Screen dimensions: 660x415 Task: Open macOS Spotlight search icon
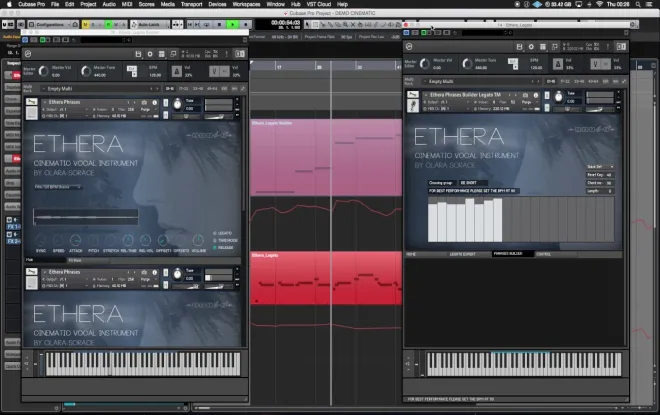pos(638,4)
